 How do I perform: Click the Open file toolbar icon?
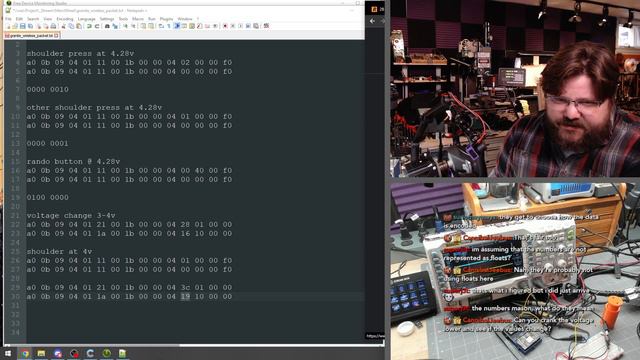point(15,26)
